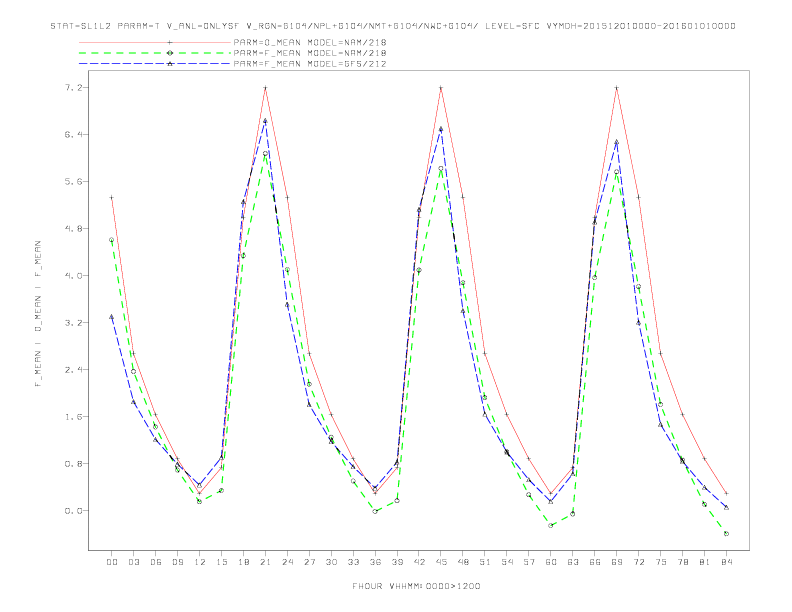Screen dimensions: 792x612
Task: Click red O_MEAN peak marker at hour 69
Action: [x=617, y=88]
